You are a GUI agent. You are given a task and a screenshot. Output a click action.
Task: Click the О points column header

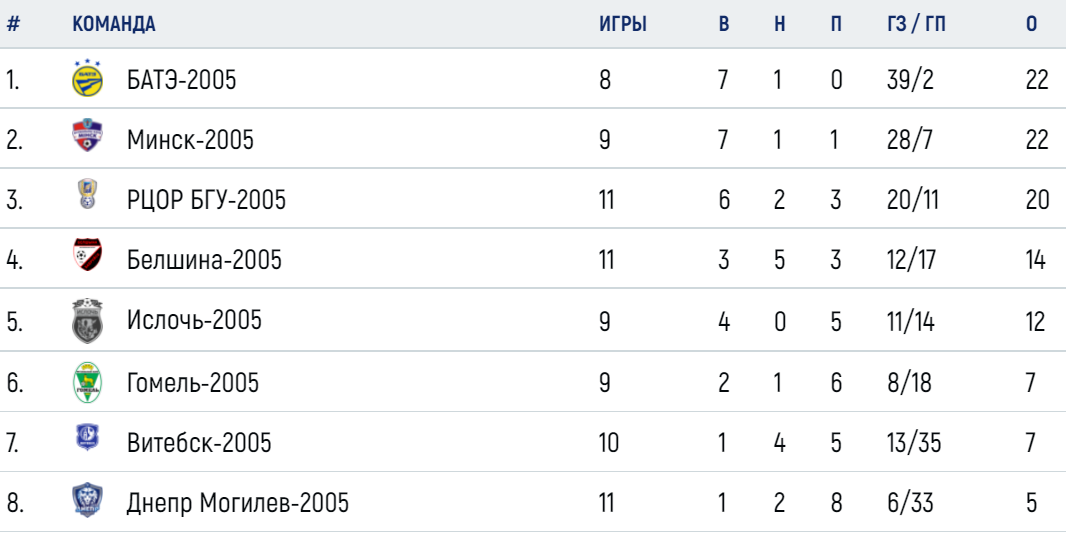click(1031, 24)
